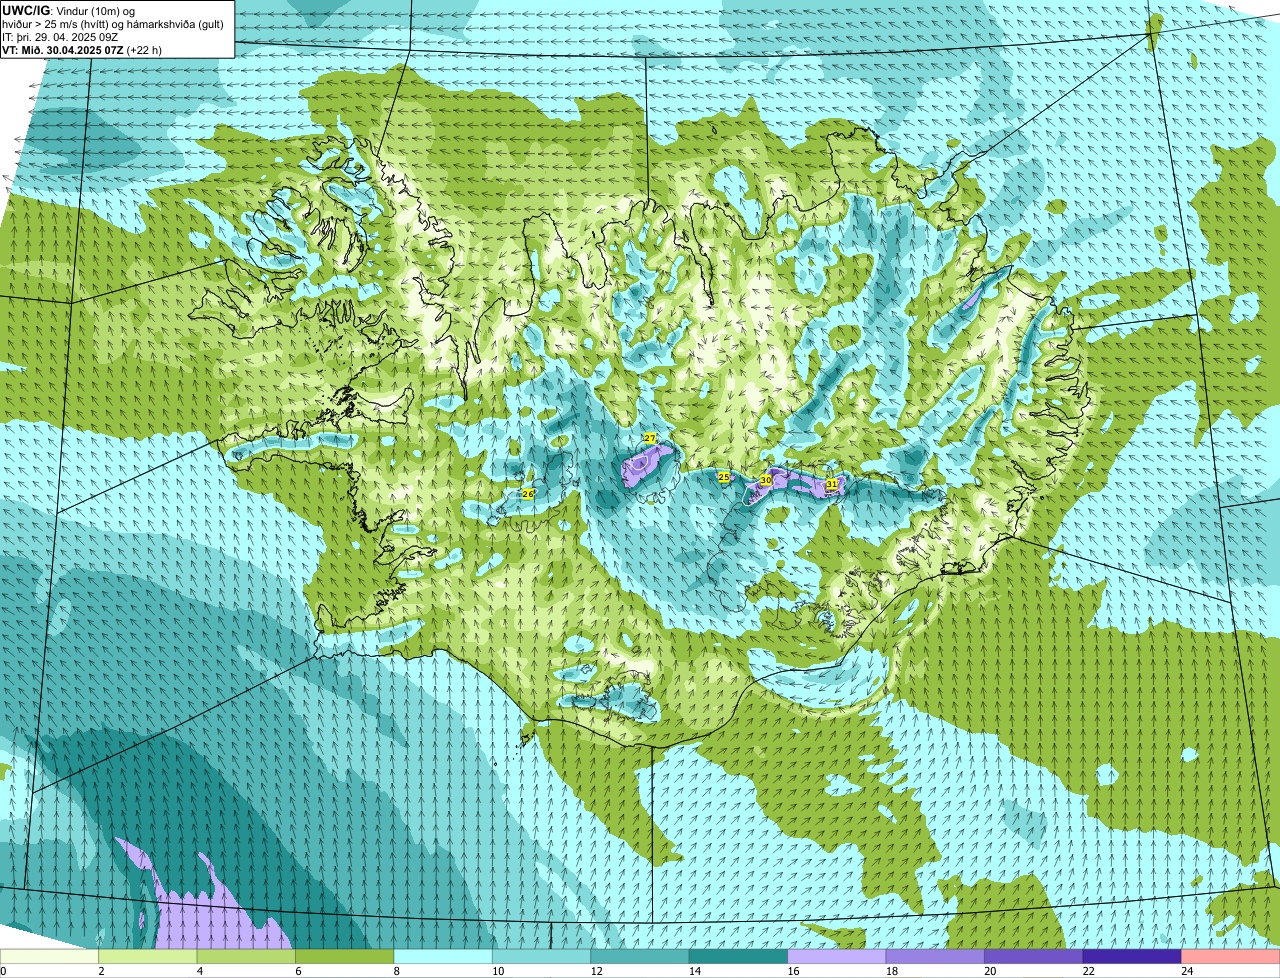This screenshot has height=978, width=1280.
Task: Click the pale cyan 8–10 m/s legend swatch
Action: click(x=444, y=957)
